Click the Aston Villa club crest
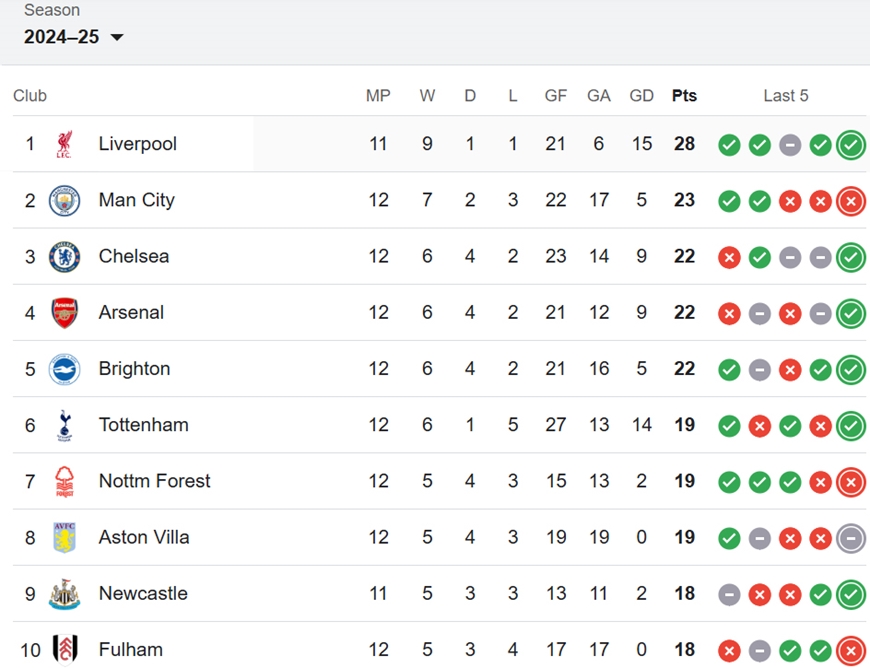The width and height of the screenshot is (870, 668). click(64, 538)
